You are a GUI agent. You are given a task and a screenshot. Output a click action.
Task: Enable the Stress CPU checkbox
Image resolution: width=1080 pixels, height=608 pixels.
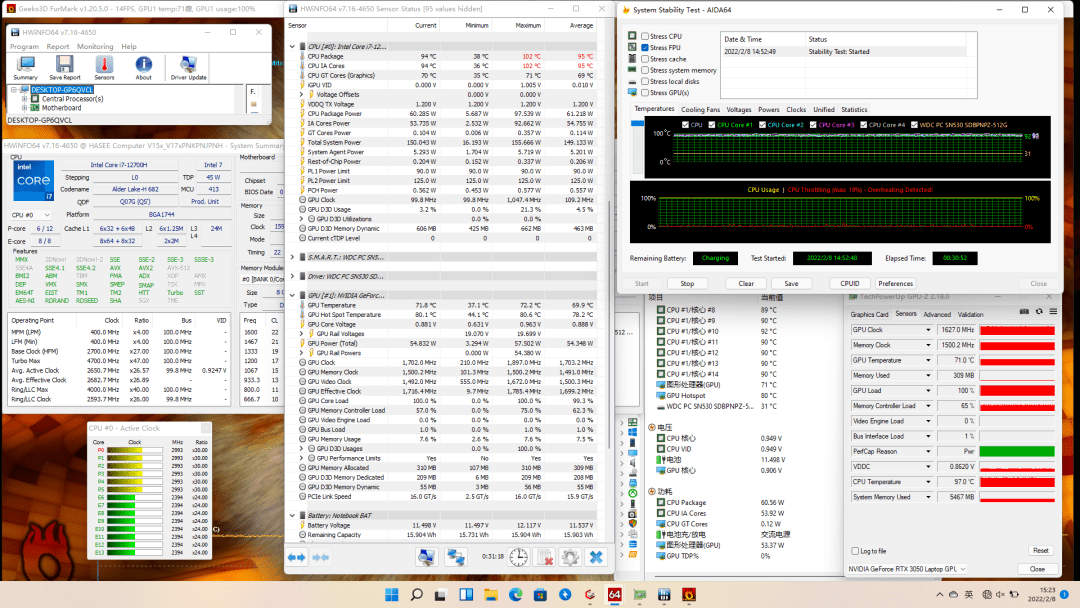pyautogui.click(x=645, y=36)
